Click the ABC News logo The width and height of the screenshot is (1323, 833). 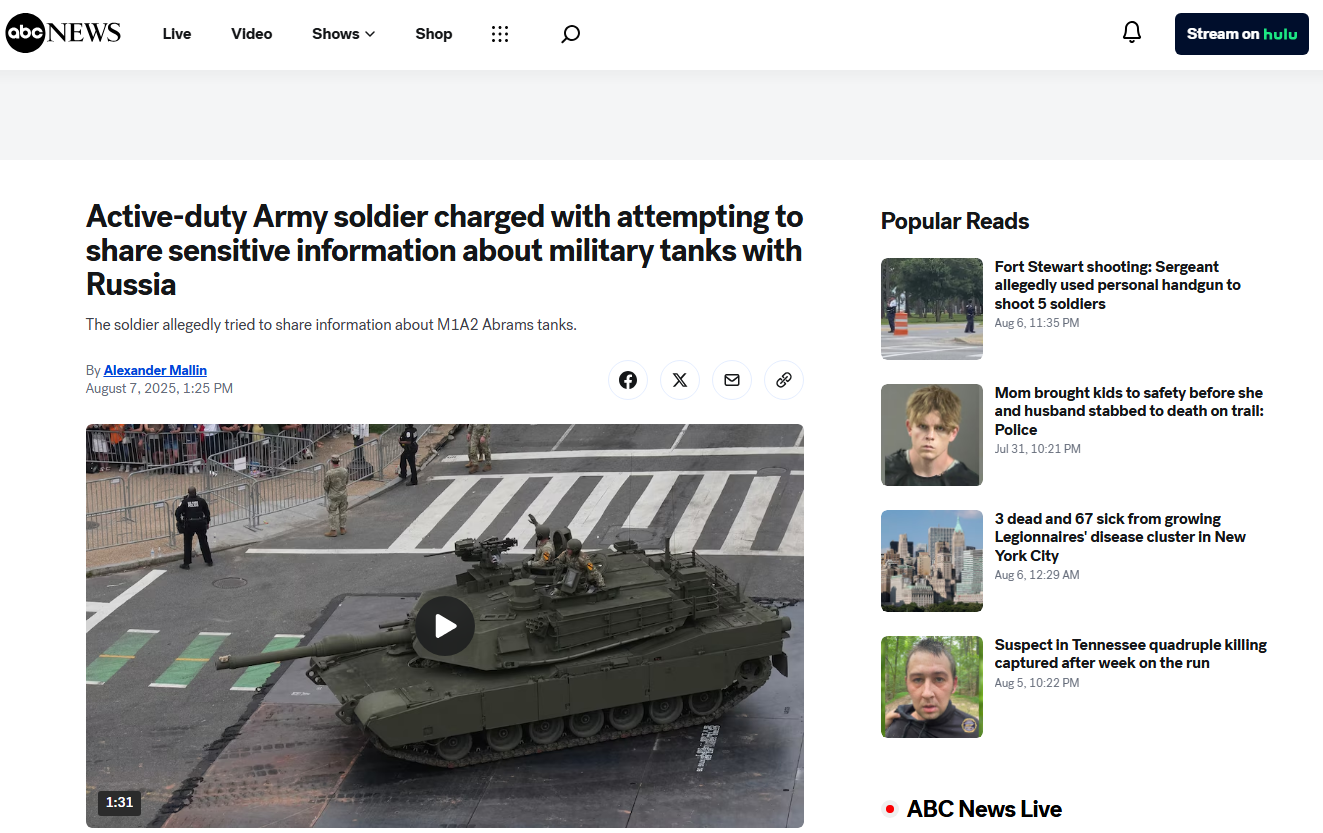64,33
